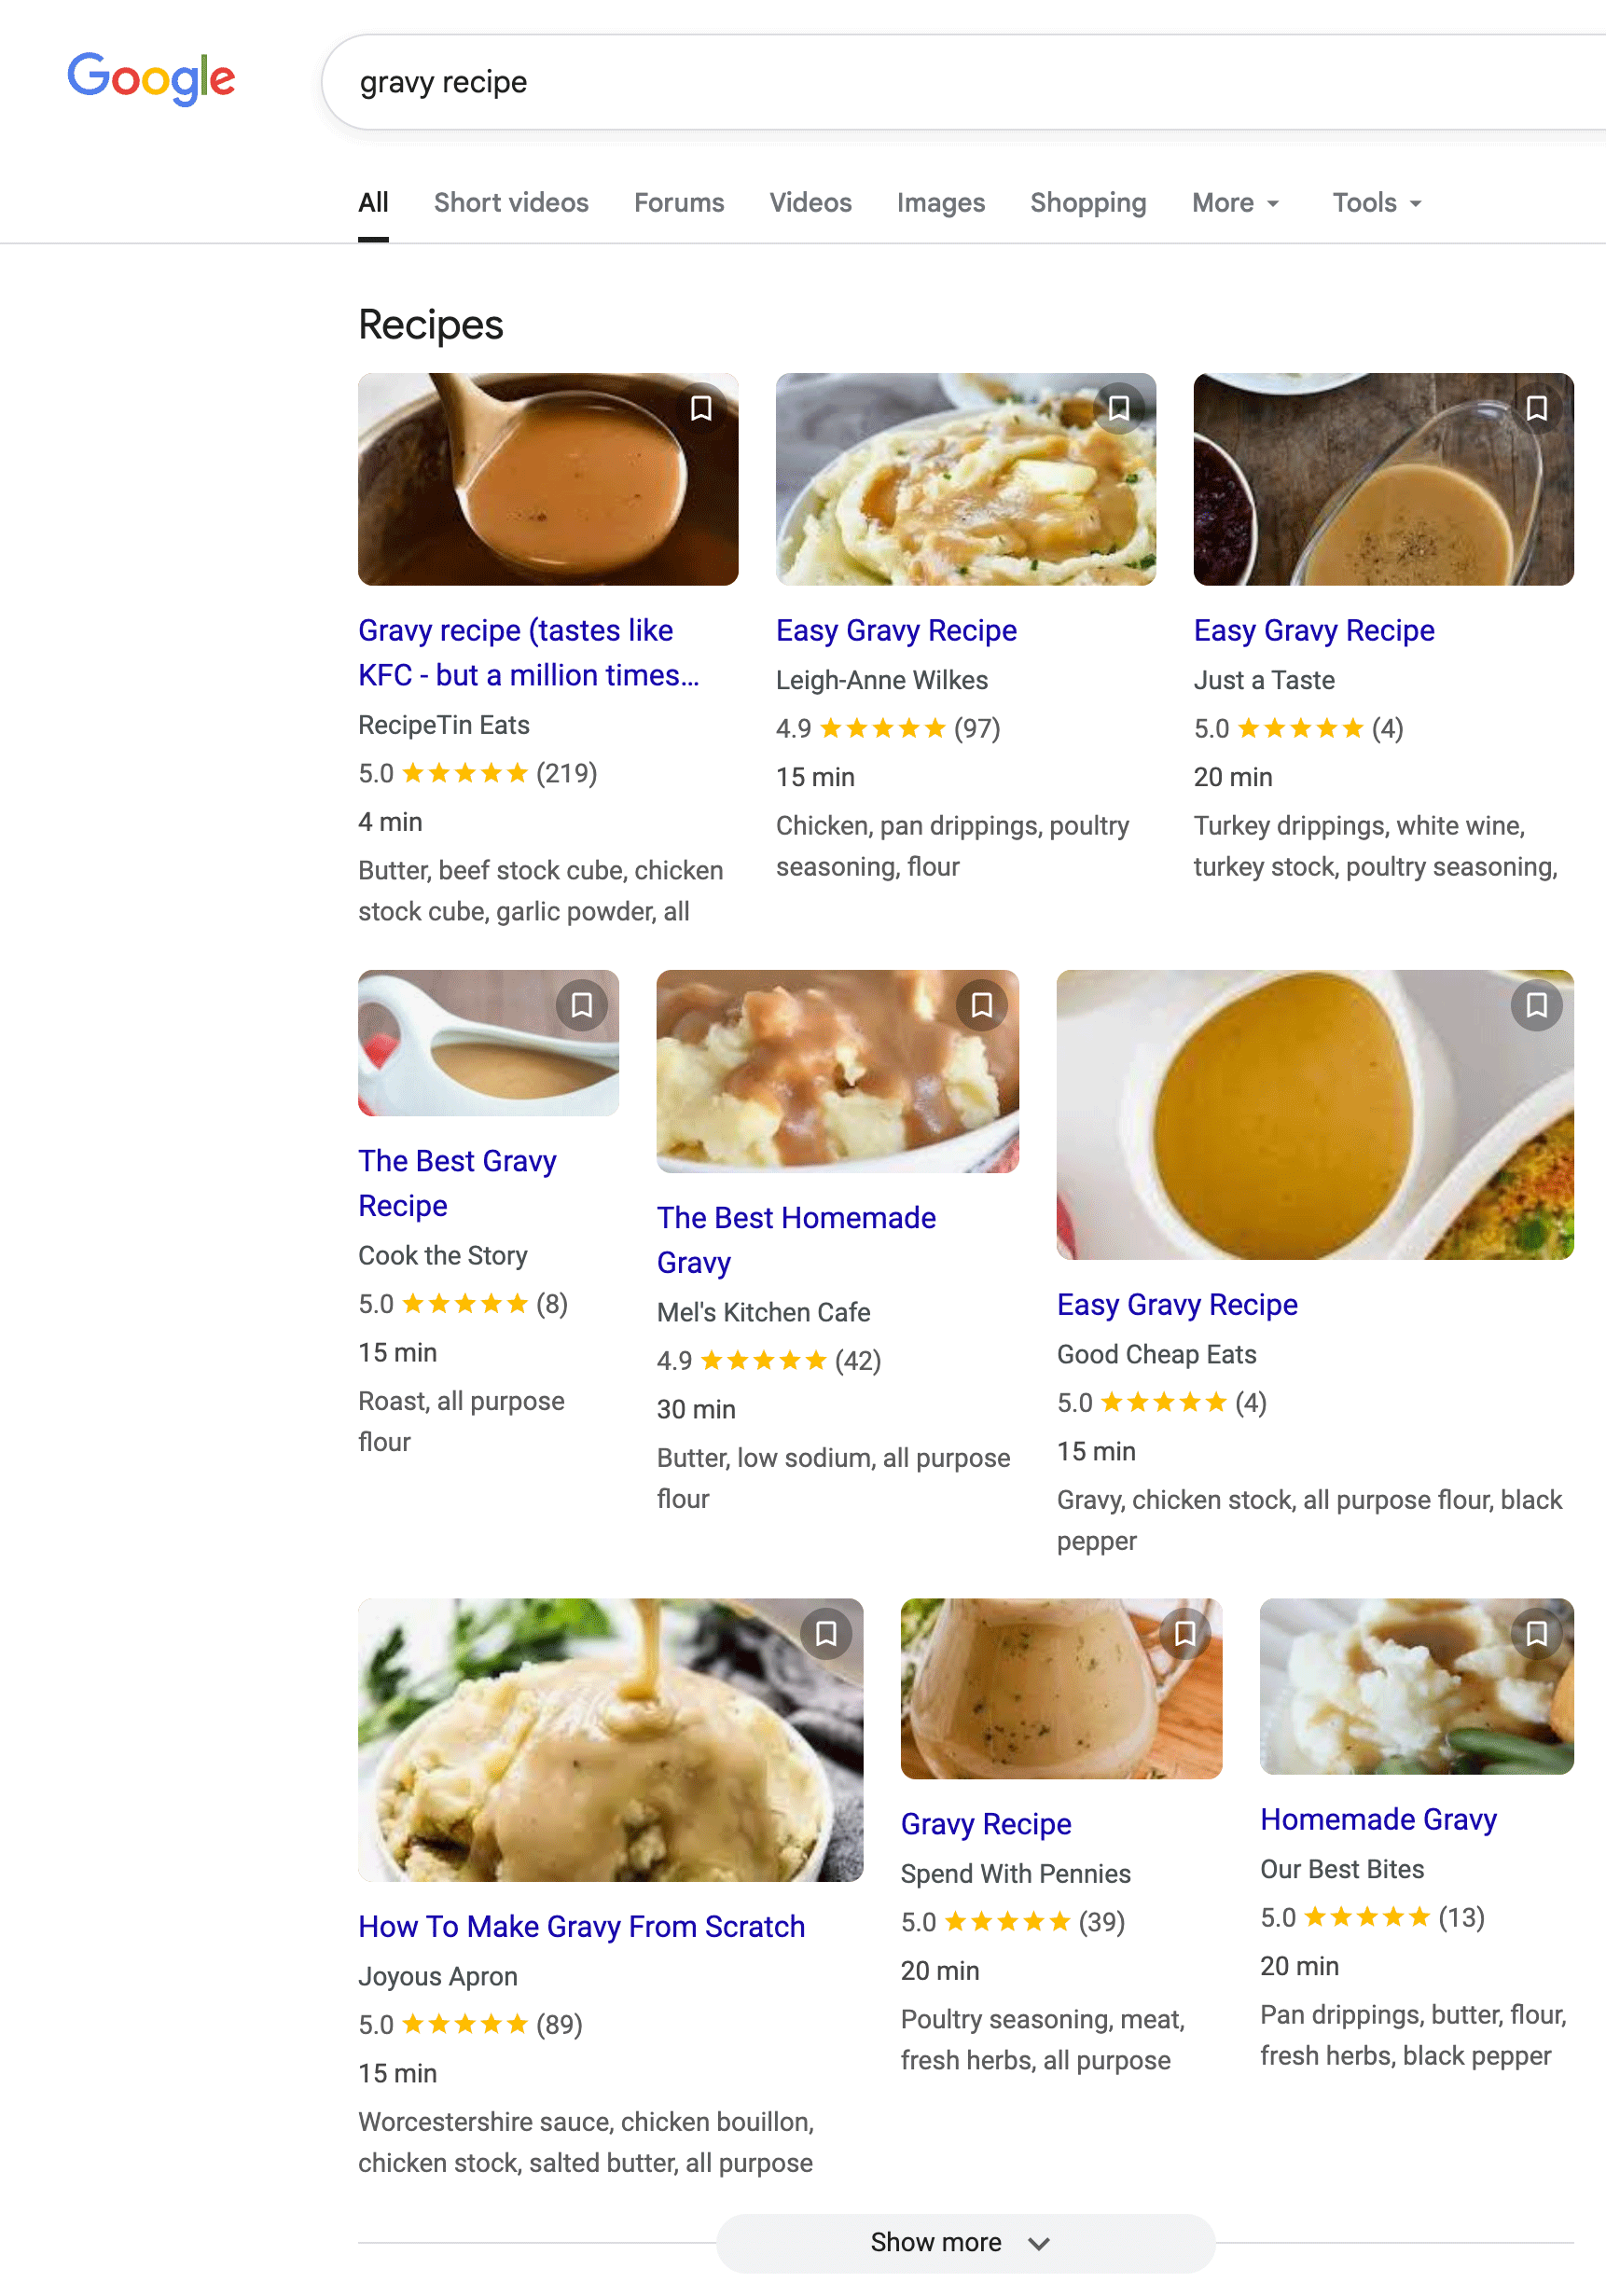Image resolution: width=1606 pixels, height=2296 pixels.
Task: Save Joyous Apron gravy recipe bookmark
Action: [826, 1633]
